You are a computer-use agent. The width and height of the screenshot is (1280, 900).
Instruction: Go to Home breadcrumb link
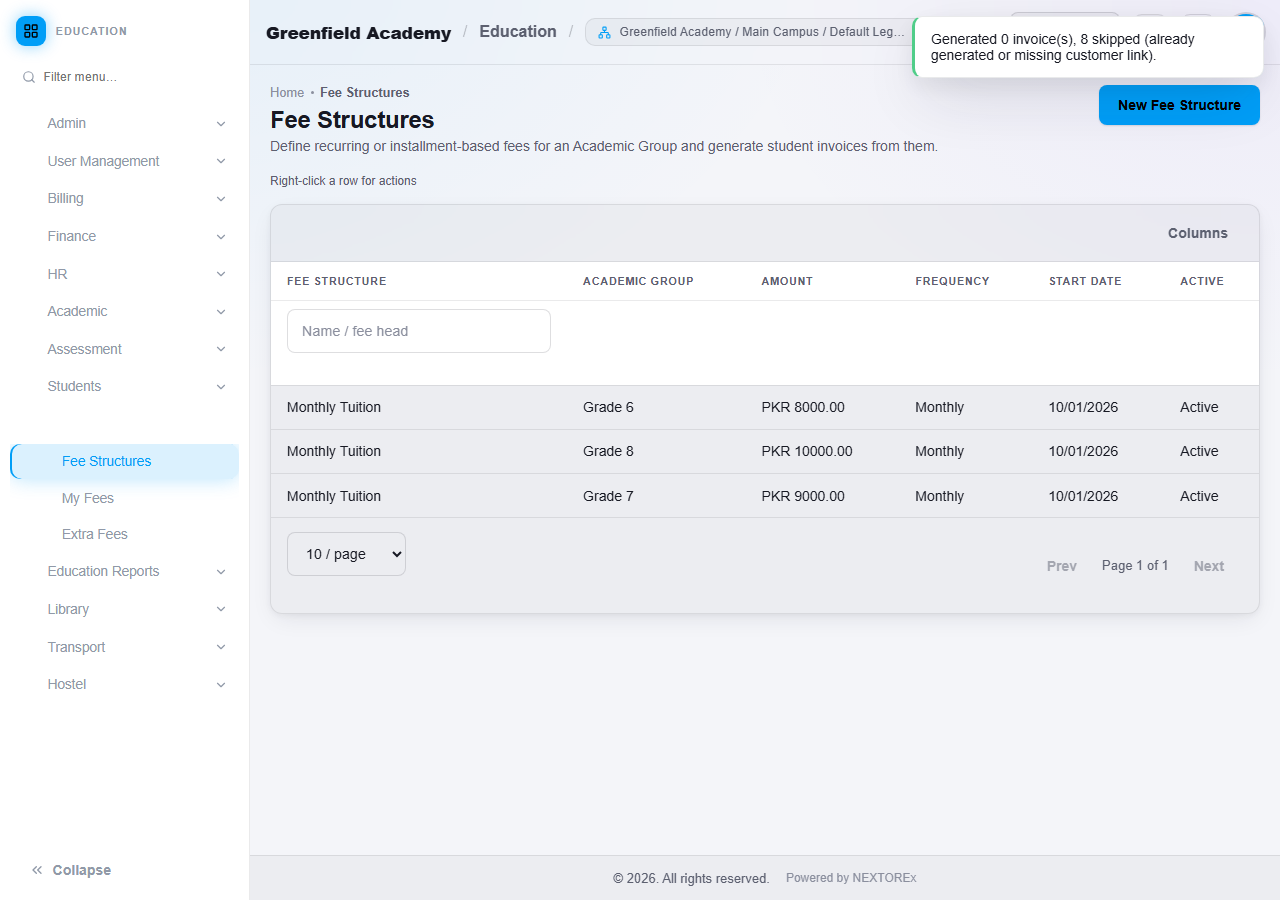point(287,92)
